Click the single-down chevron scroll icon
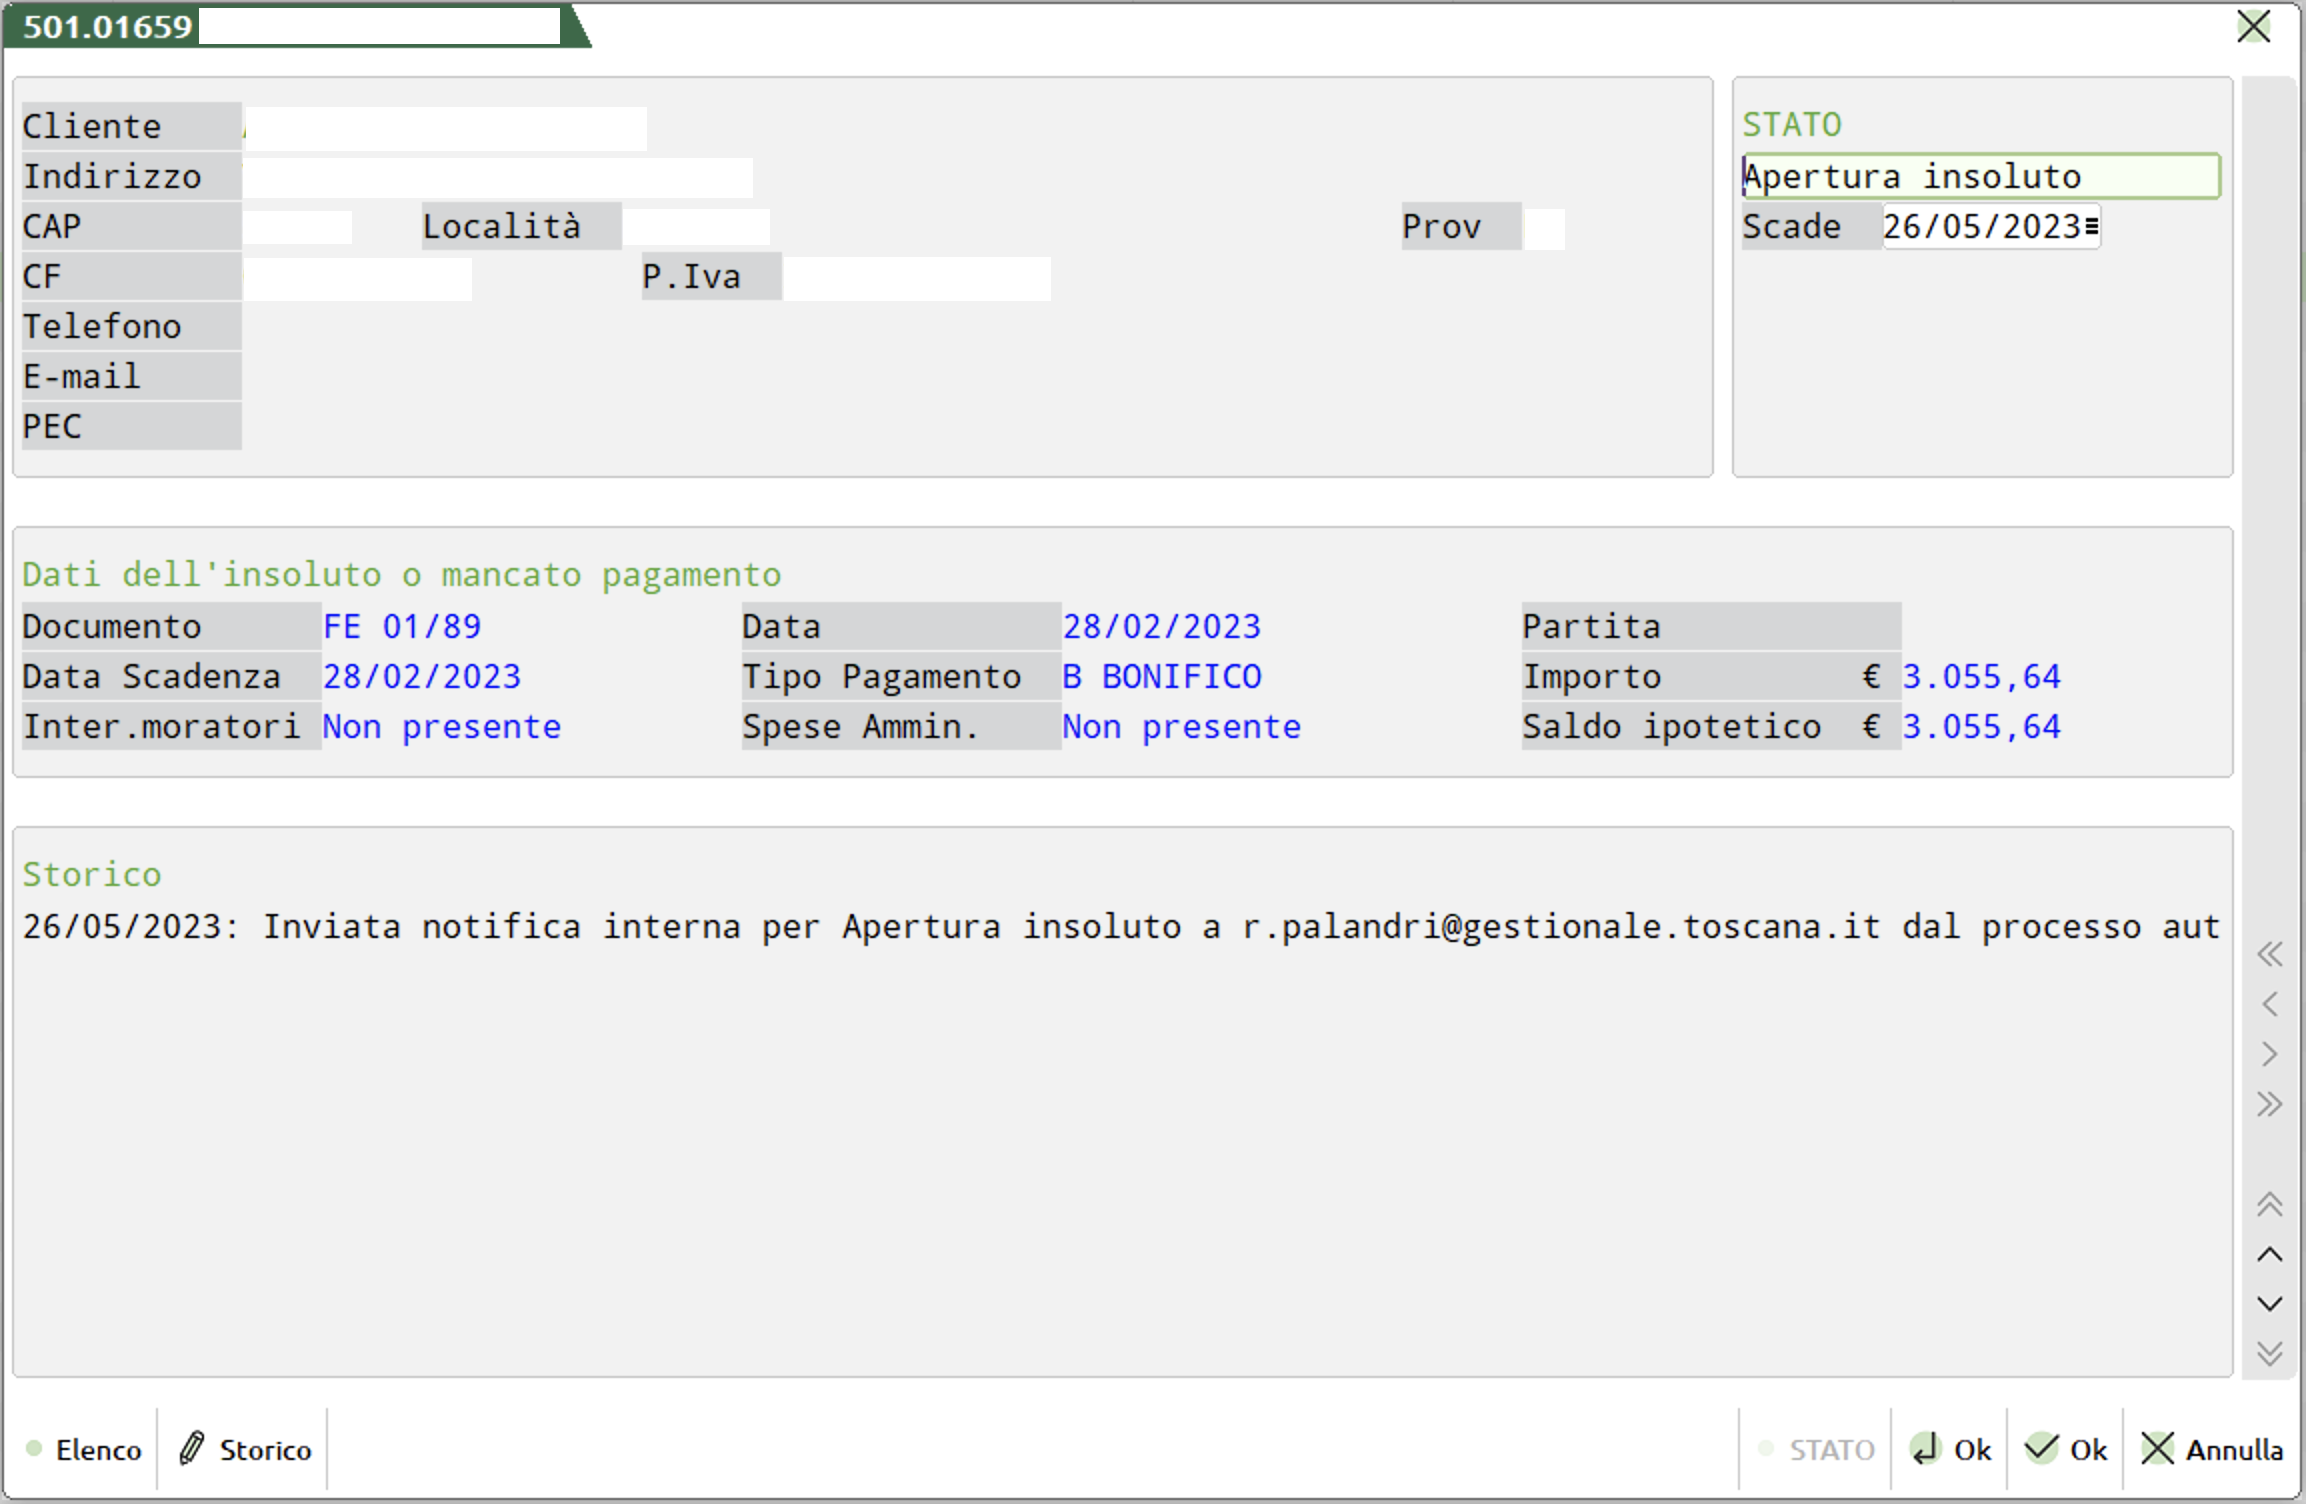This screenshot has width=2306, height=1504. click(2269, 1304)
